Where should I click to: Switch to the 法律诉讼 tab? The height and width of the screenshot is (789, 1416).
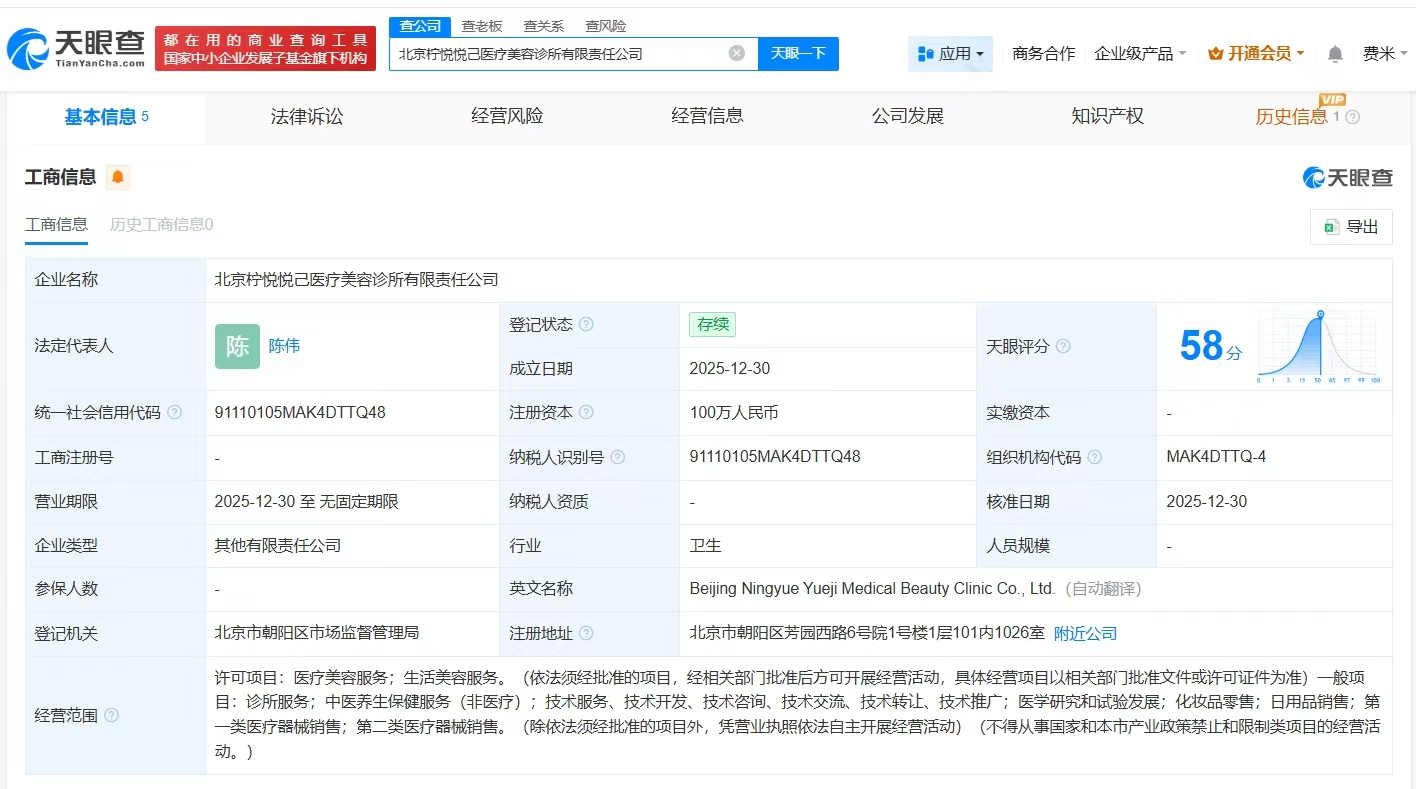(307, 117)
